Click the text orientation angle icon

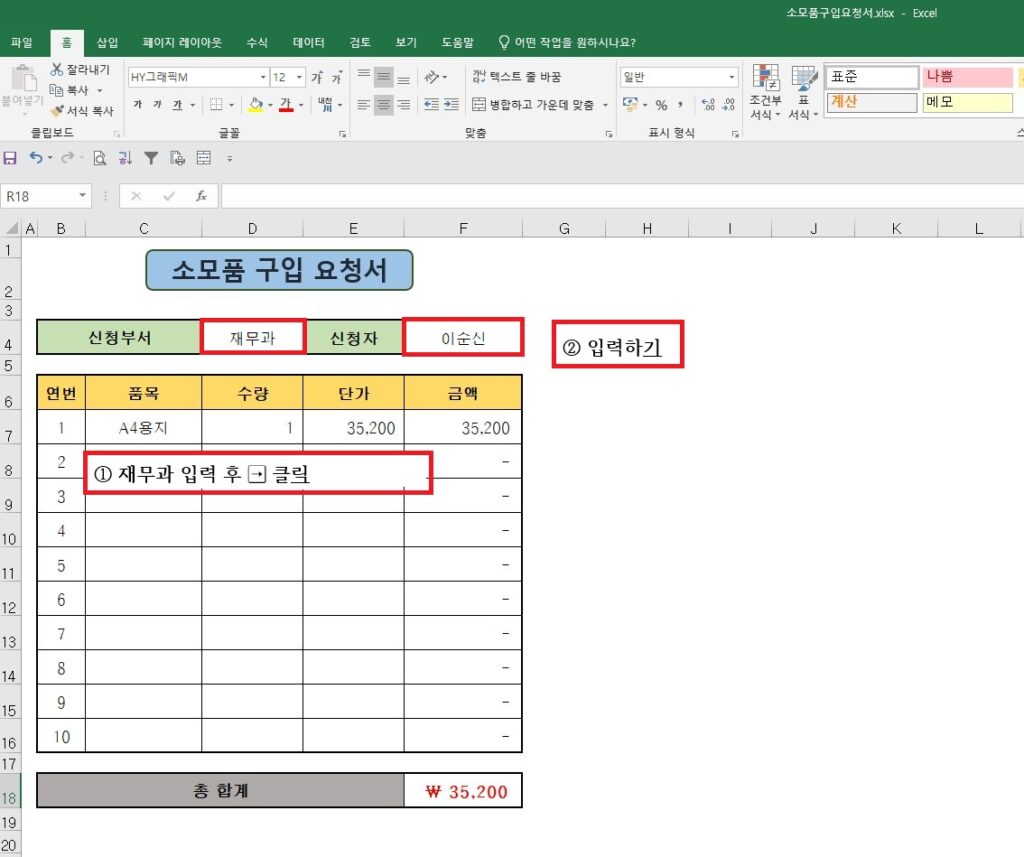point(431,77)
